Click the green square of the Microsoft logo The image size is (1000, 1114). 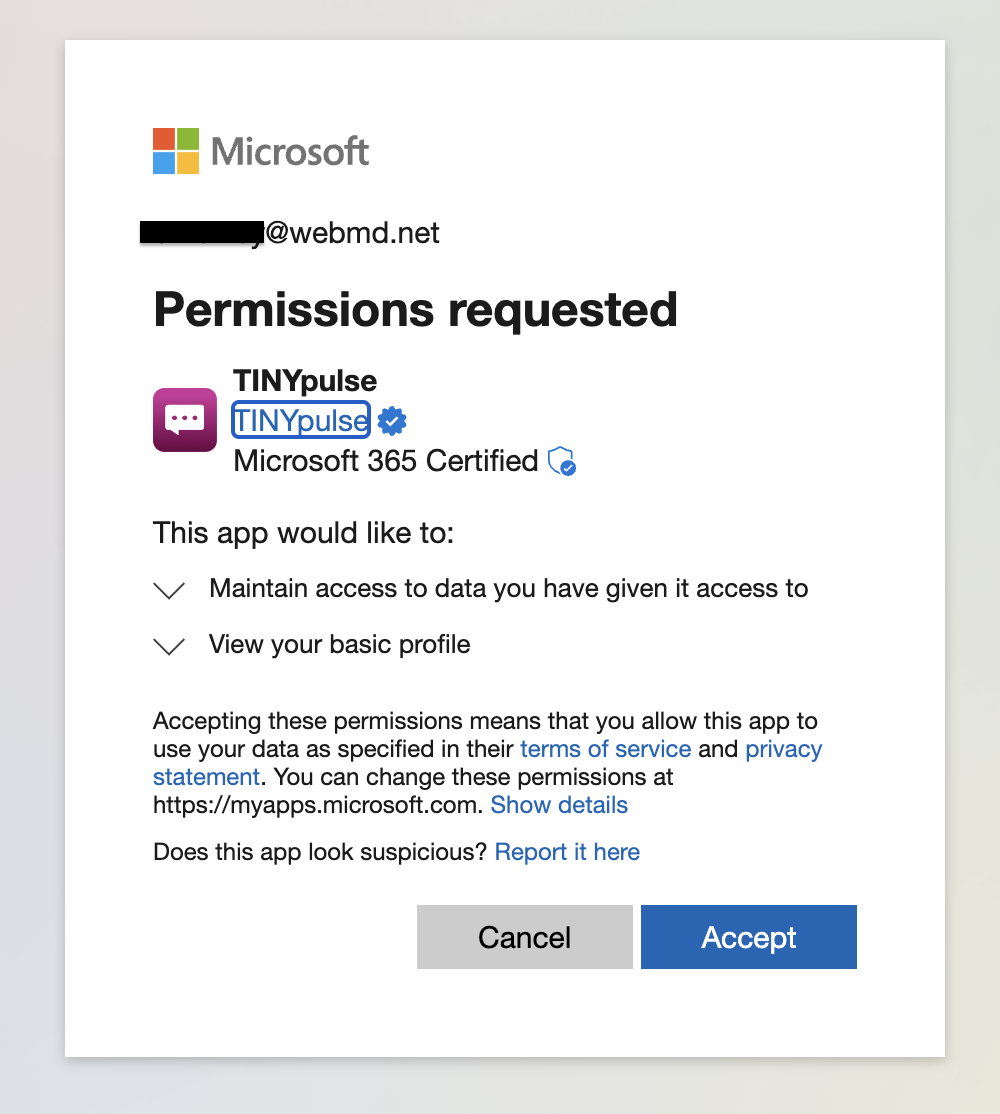(189, 137)
